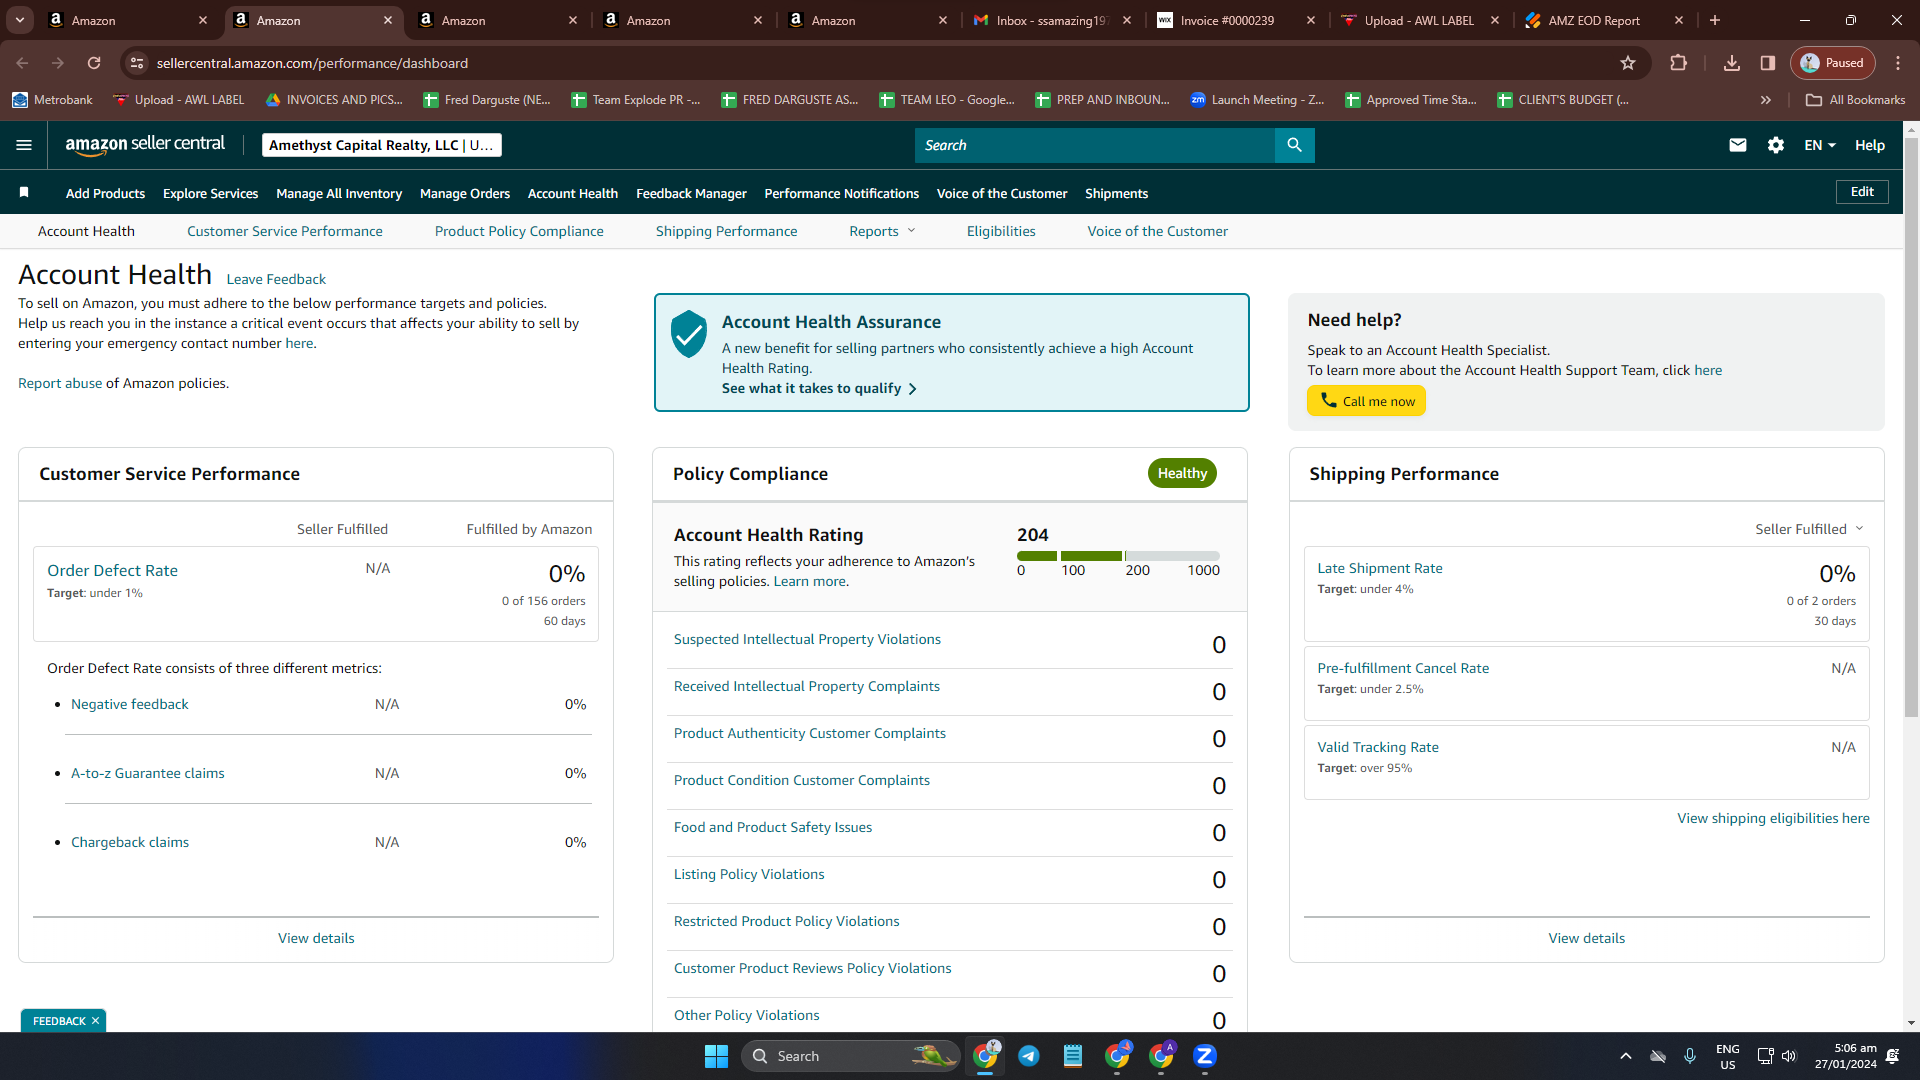The height and width of the screenshot is (1080, 1920).
Task: Click the page vertical scrollbar
Action: pos(1911,426)
